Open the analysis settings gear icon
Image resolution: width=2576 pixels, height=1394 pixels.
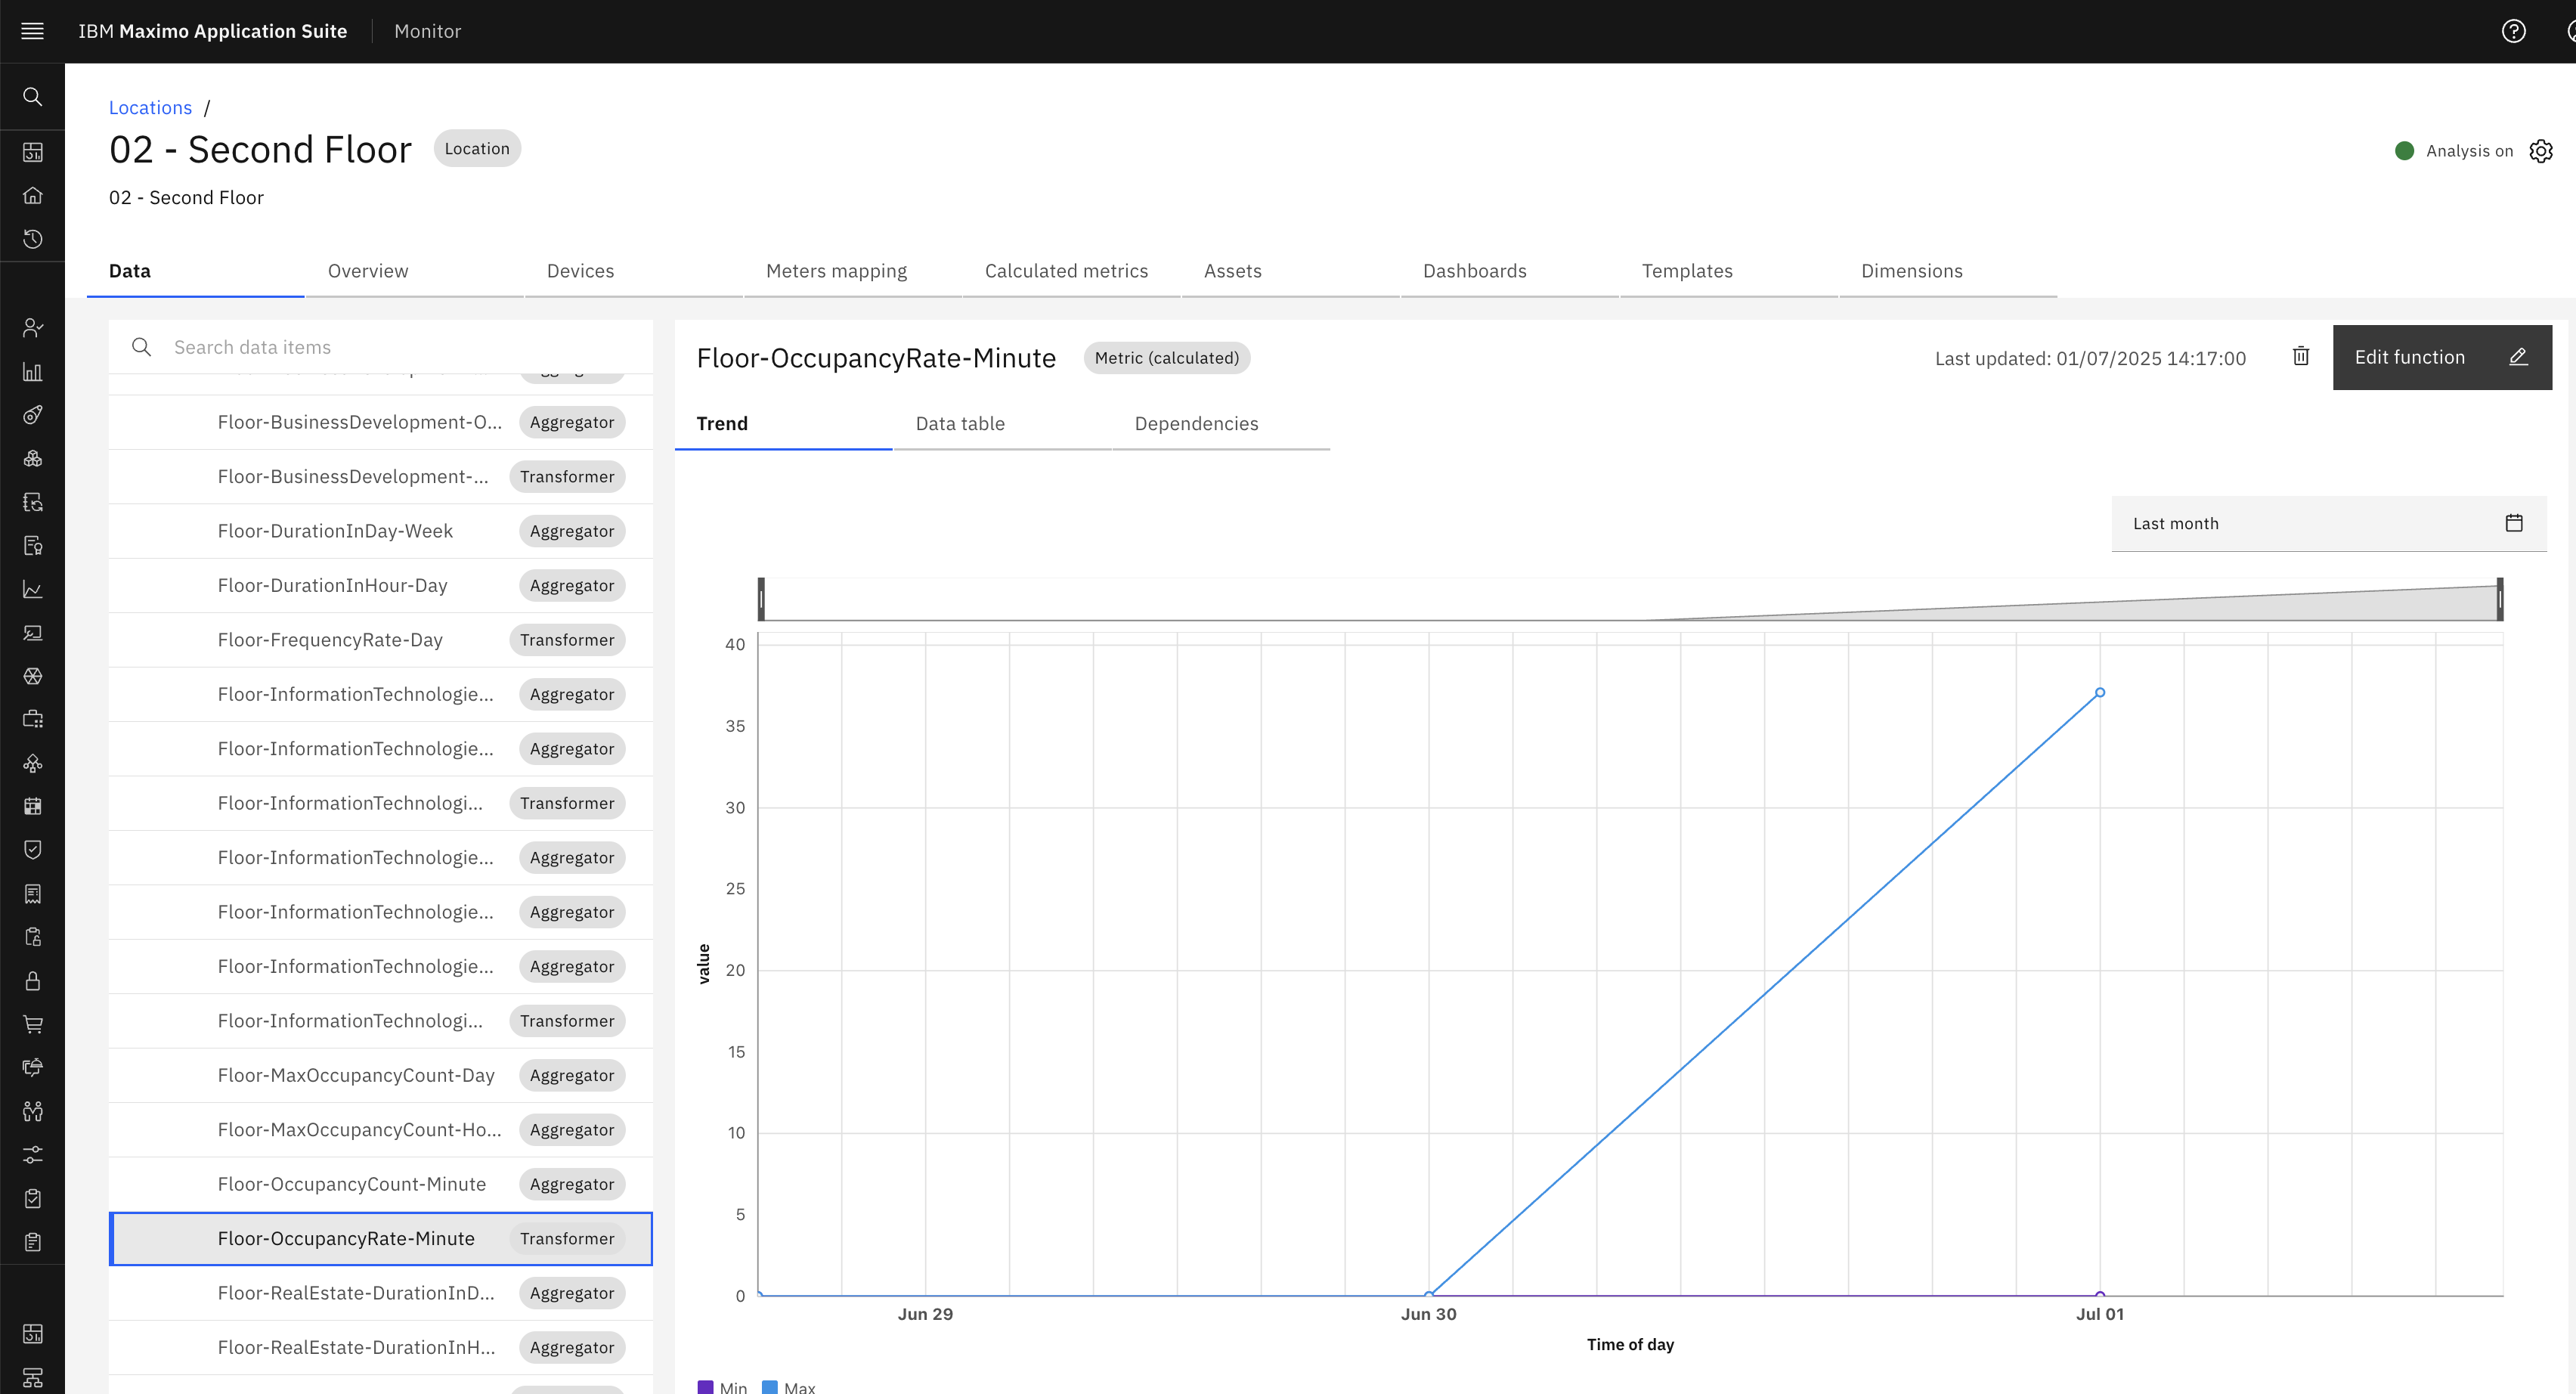click(2541, 151)
